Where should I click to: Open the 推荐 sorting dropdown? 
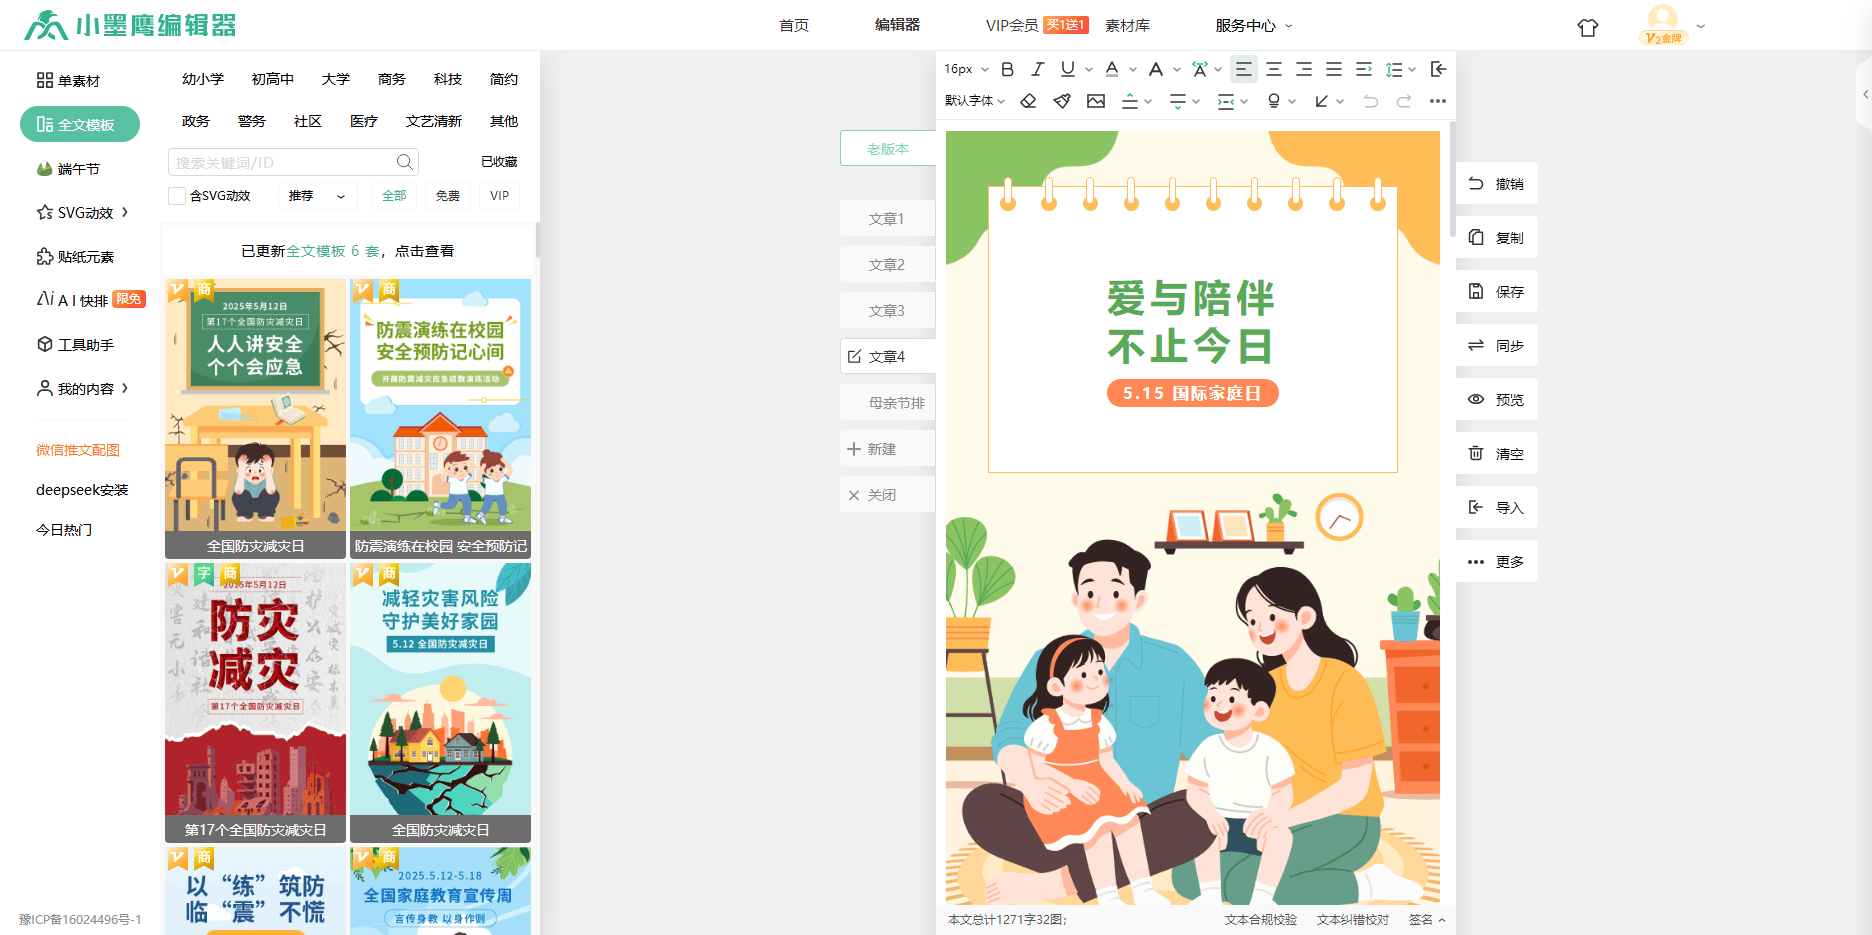point(316,196)
